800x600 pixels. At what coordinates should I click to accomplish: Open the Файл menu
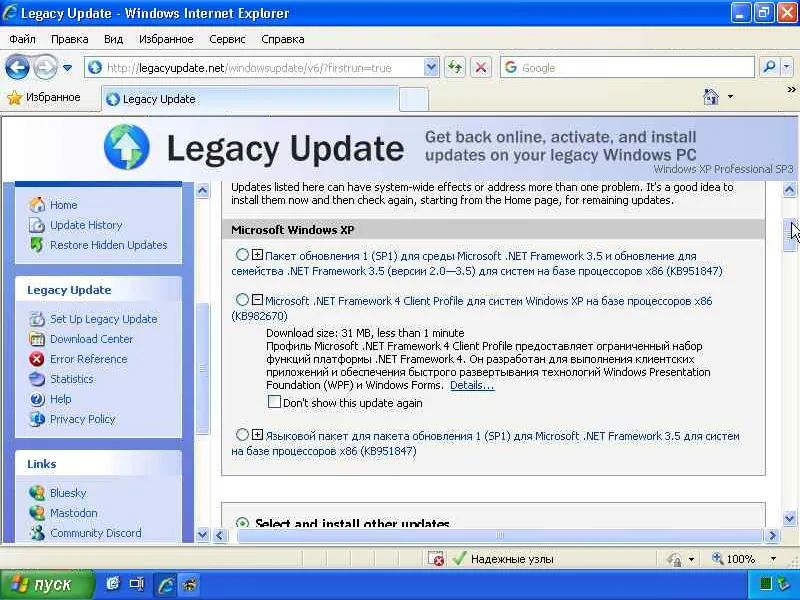pyautogui.click(x=22, y=39)
